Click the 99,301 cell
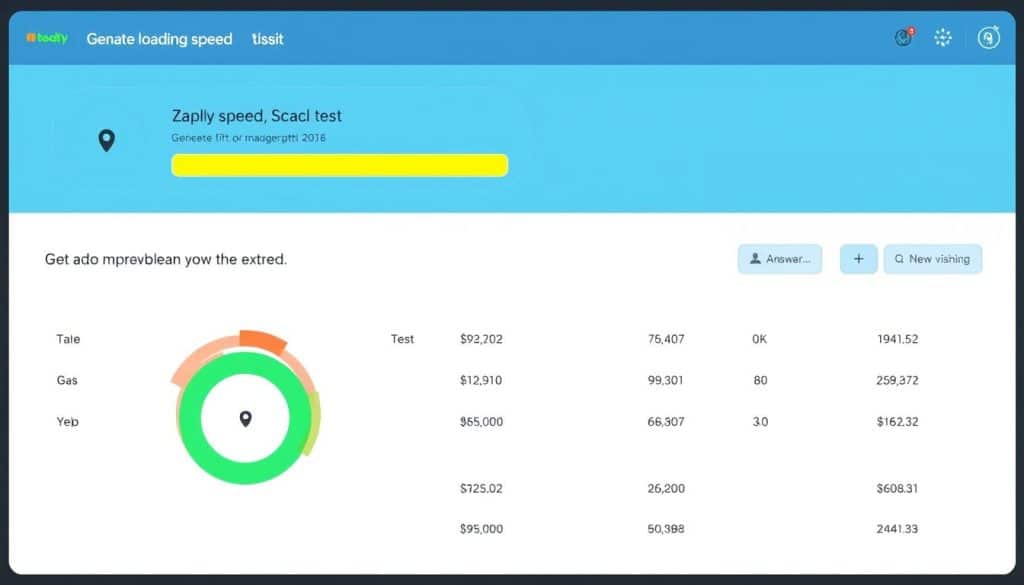The width and height of the screenshot is (1024, 585). 665,380
